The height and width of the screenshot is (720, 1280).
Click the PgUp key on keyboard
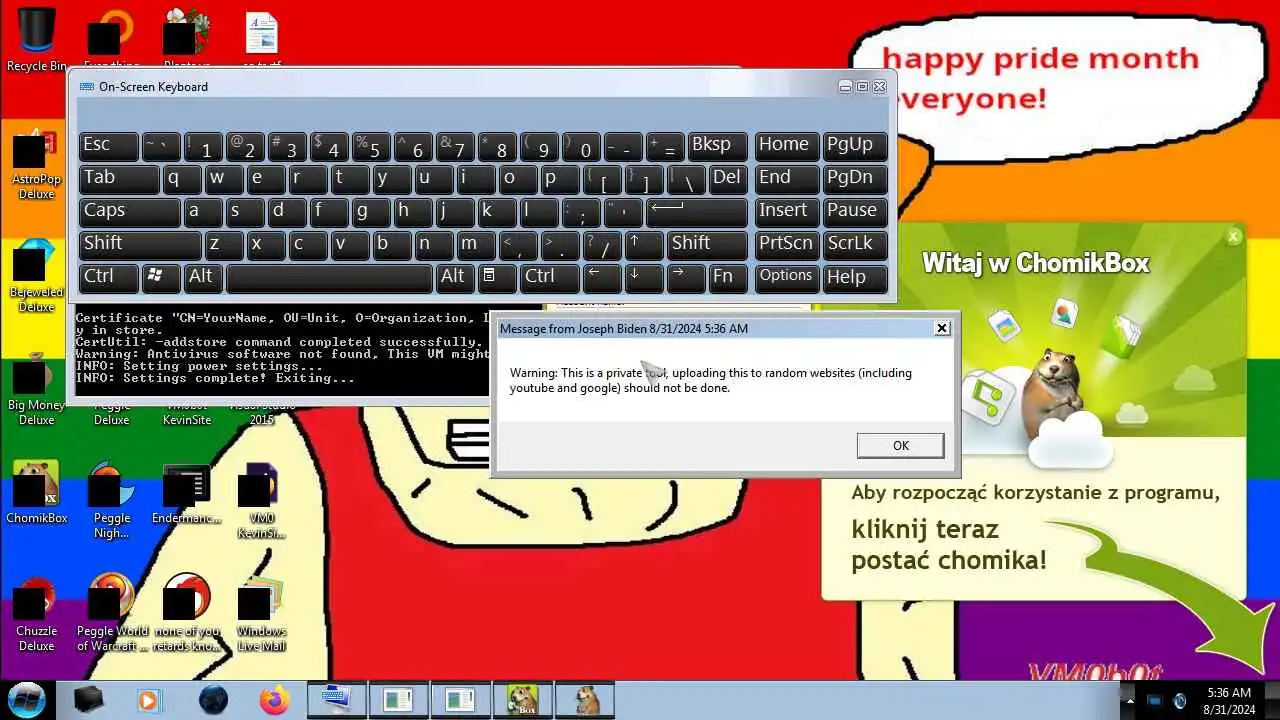[x=855, y=145]
